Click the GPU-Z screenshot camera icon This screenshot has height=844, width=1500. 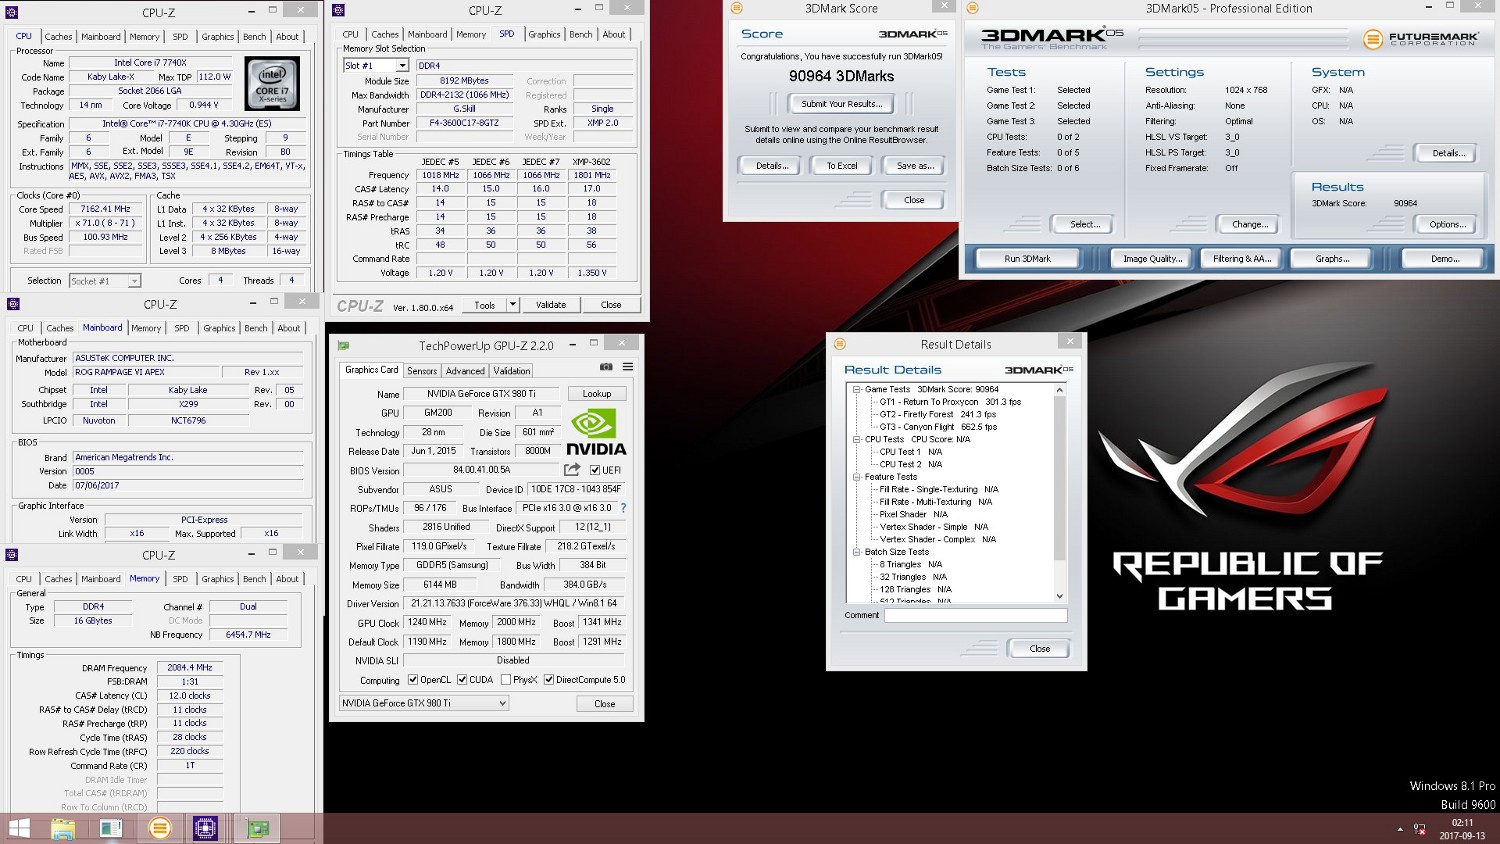click(x=606, y=367)
